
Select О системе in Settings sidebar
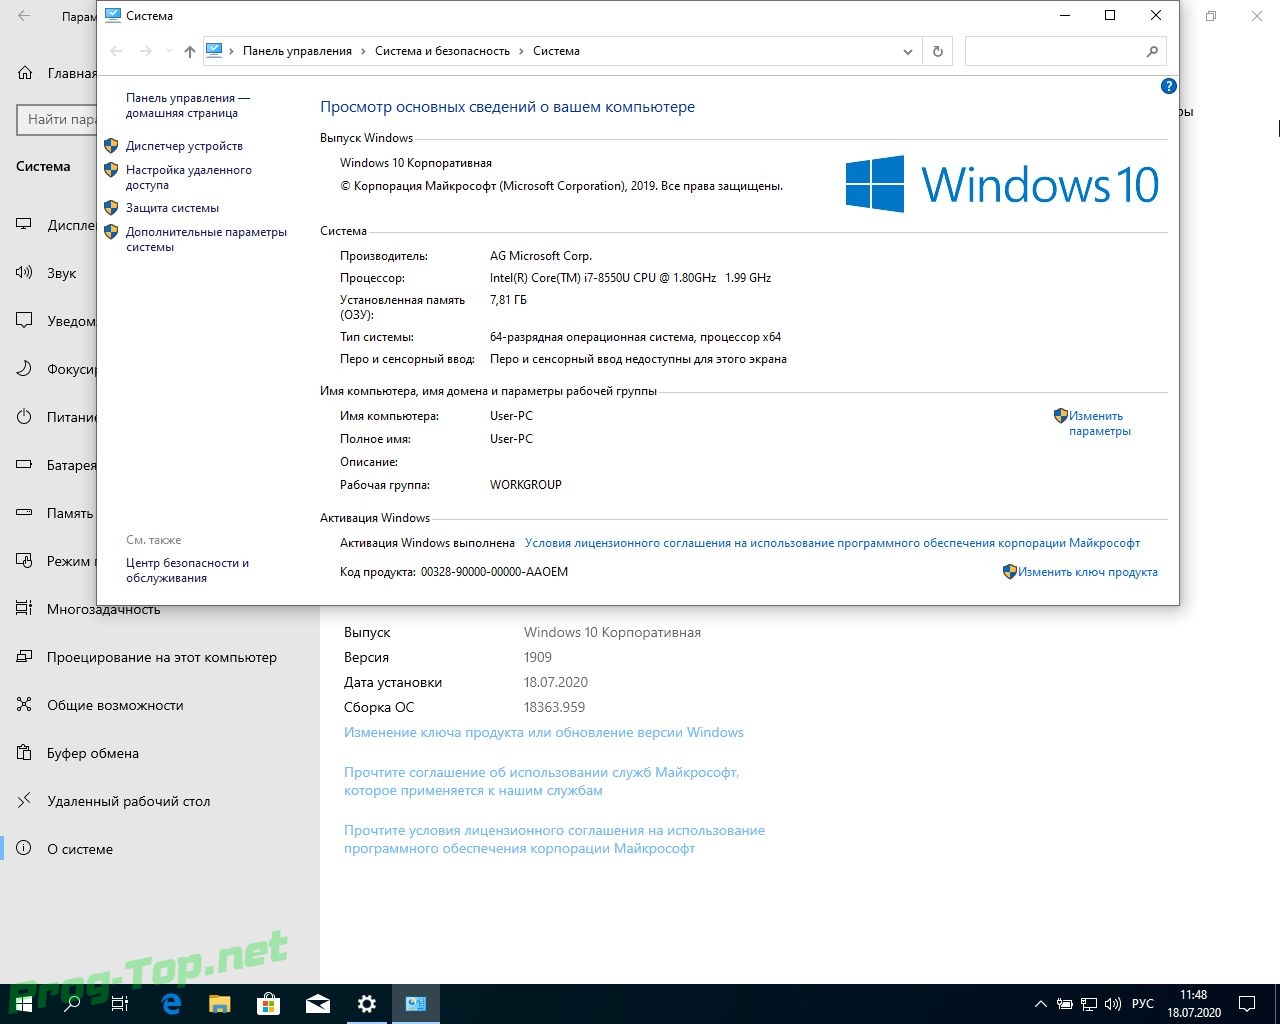pos(160,849)
